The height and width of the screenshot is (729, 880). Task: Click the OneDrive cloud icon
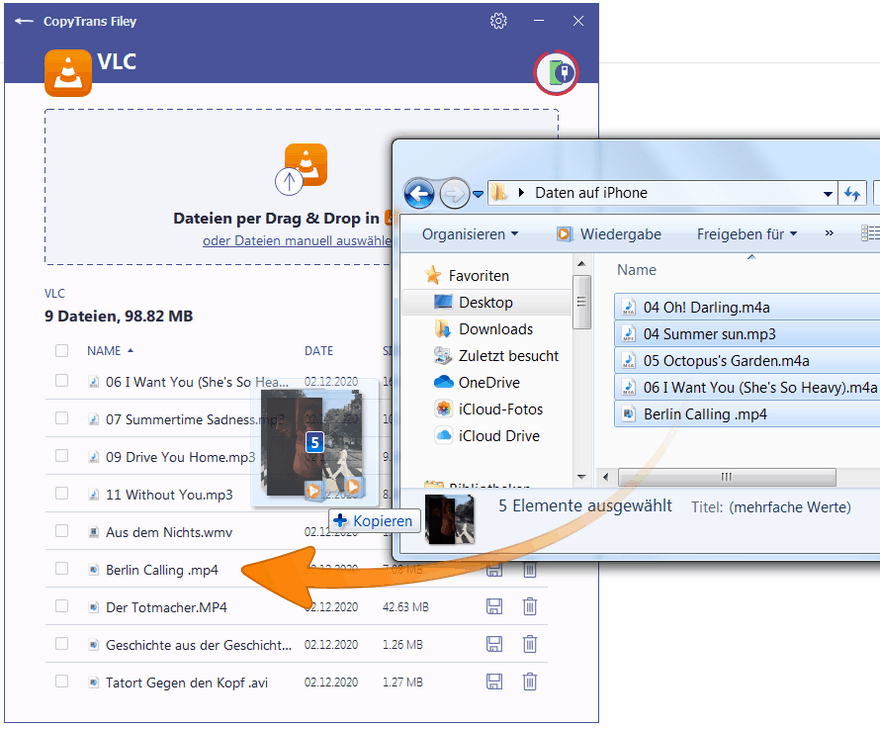click(x=443, y=382)
